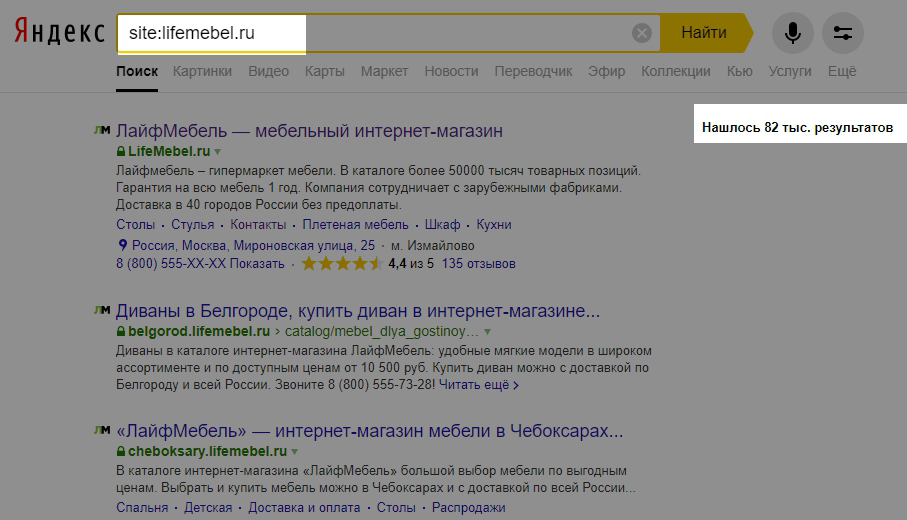
Task: Click the belgorod.lifemebel.ru URL
Action: pyautogui.click(x=199, y=331)
